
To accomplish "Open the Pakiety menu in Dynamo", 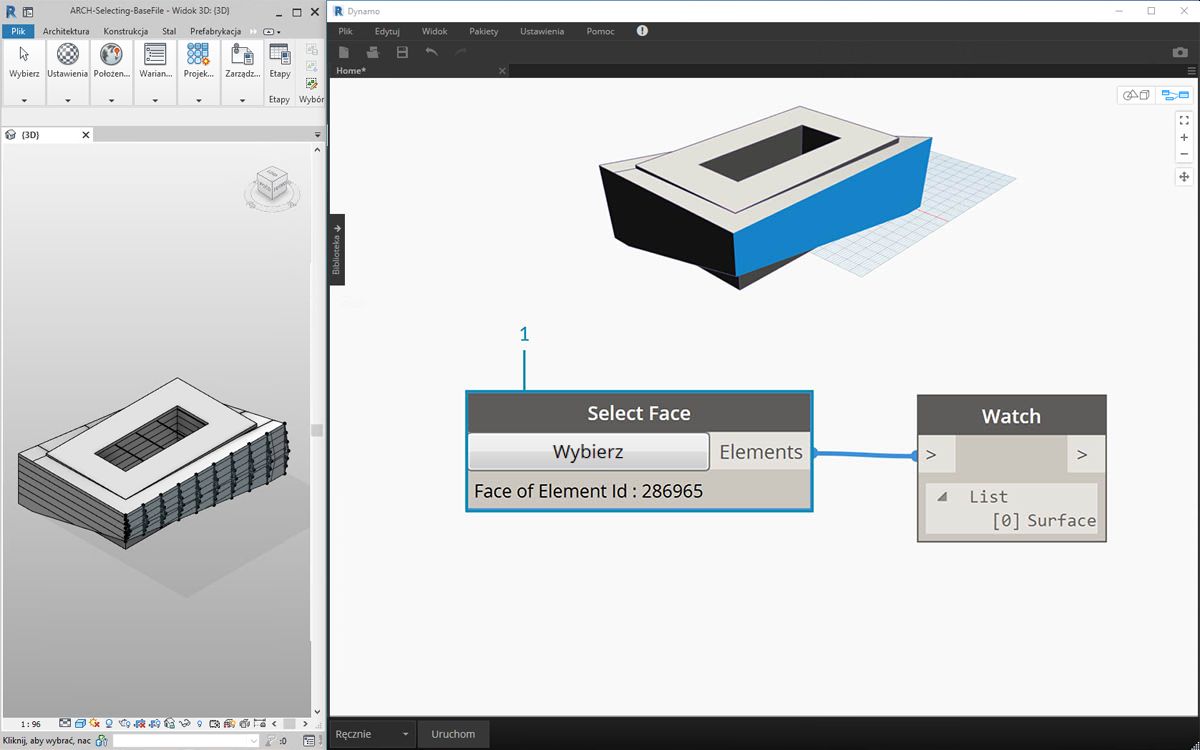I will coord(483,31).
